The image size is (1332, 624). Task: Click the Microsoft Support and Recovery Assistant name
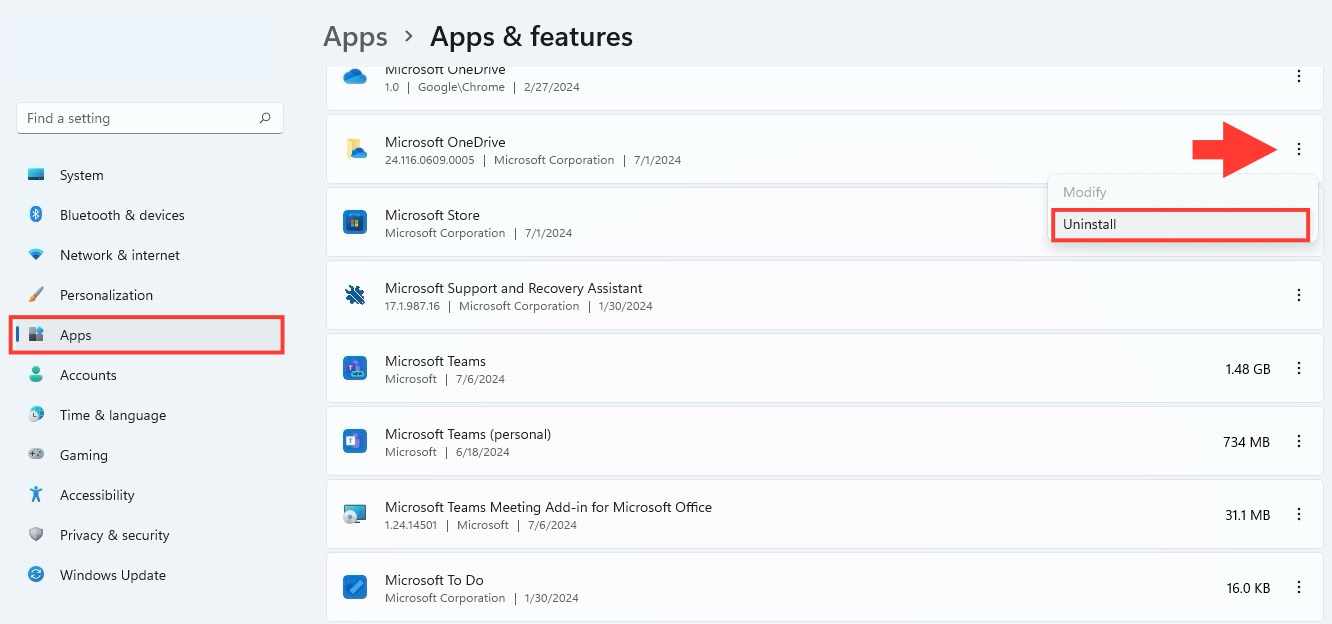(x=514, y=288)
